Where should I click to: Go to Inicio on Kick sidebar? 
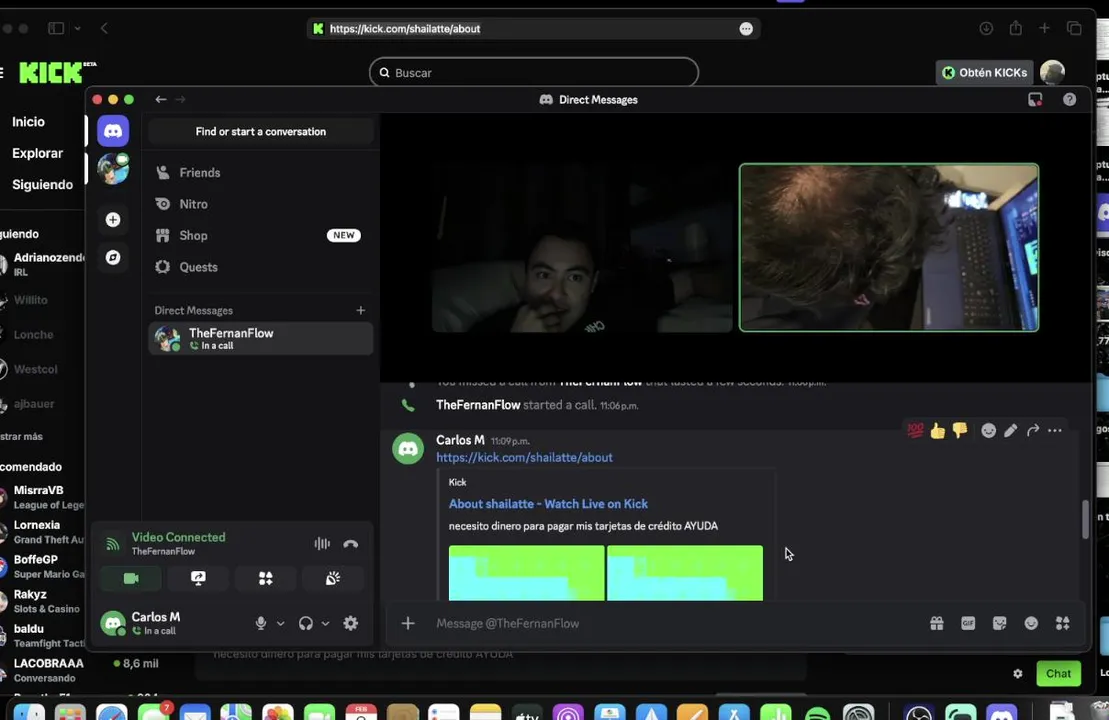point(28,122)
